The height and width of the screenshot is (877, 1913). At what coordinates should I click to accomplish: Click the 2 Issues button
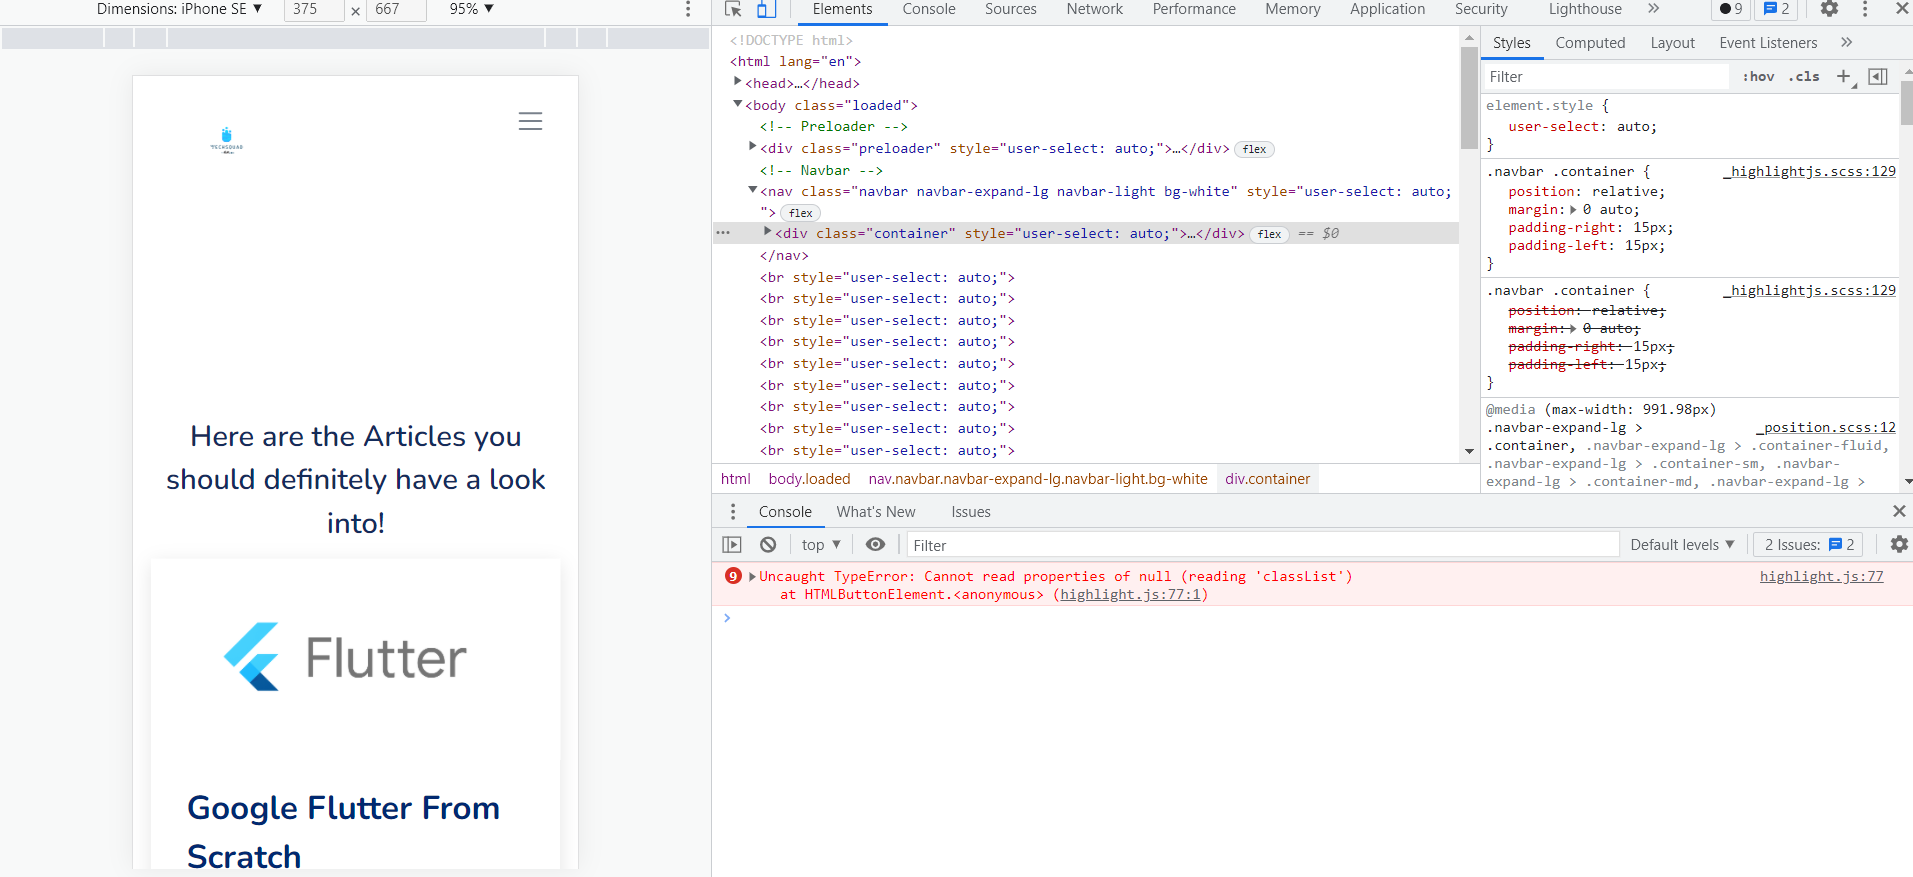(x=1809, y=545)
